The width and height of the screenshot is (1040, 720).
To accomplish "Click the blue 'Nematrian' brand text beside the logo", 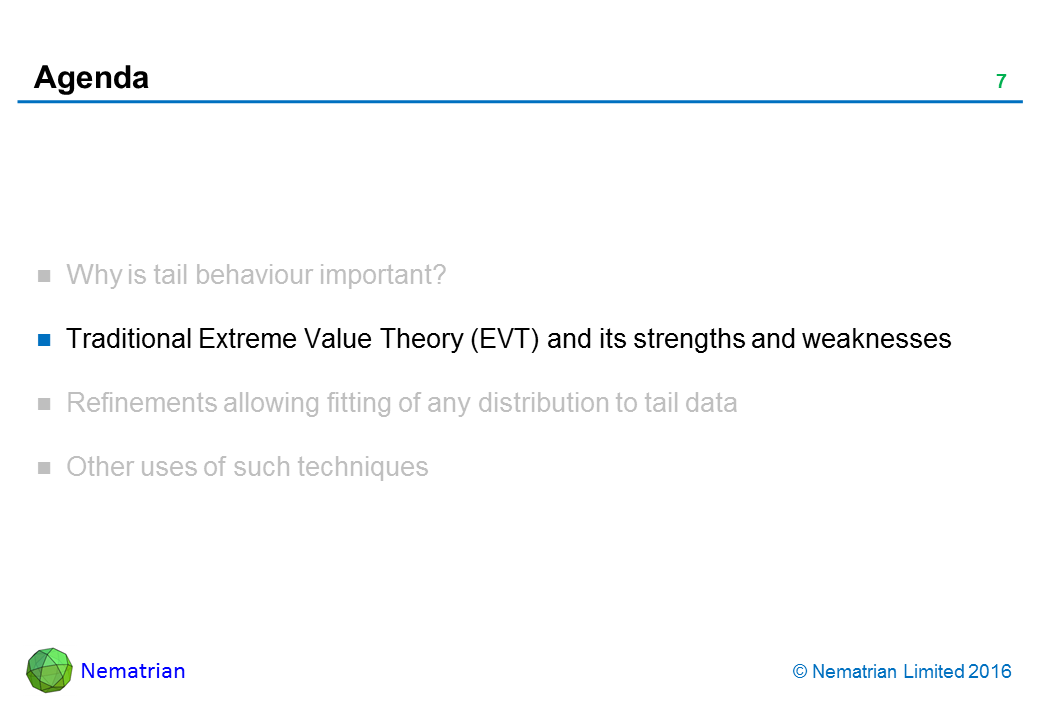I will (x=133, y=671).
